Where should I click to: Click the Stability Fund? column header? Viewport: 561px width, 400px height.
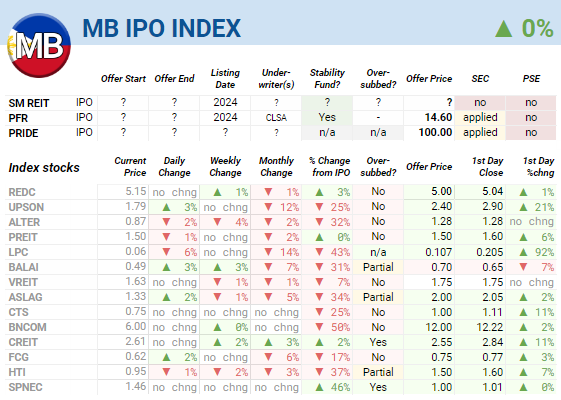coord(327,79)
